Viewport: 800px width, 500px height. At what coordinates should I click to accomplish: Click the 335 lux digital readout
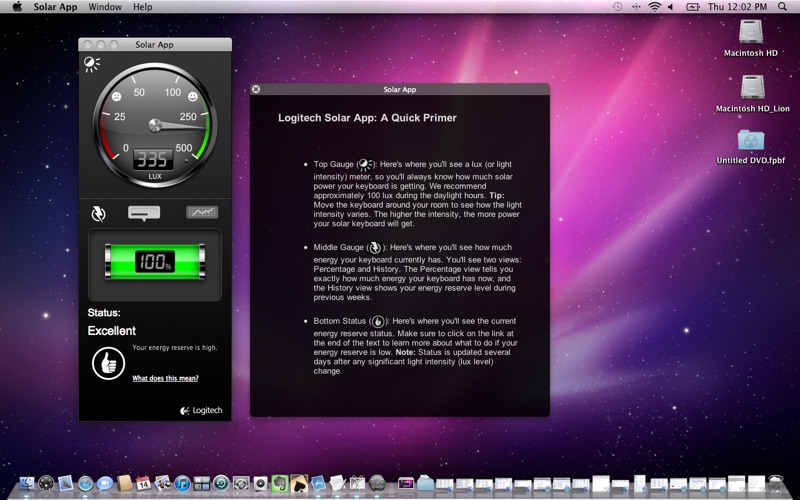[153, 160]
